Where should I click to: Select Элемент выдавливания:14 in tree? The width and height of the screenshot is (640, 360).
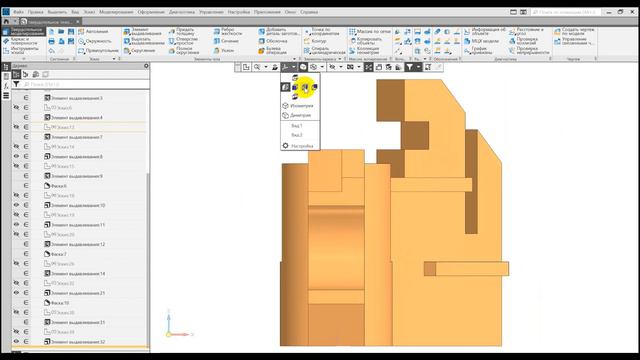click(x=75, y=273)
